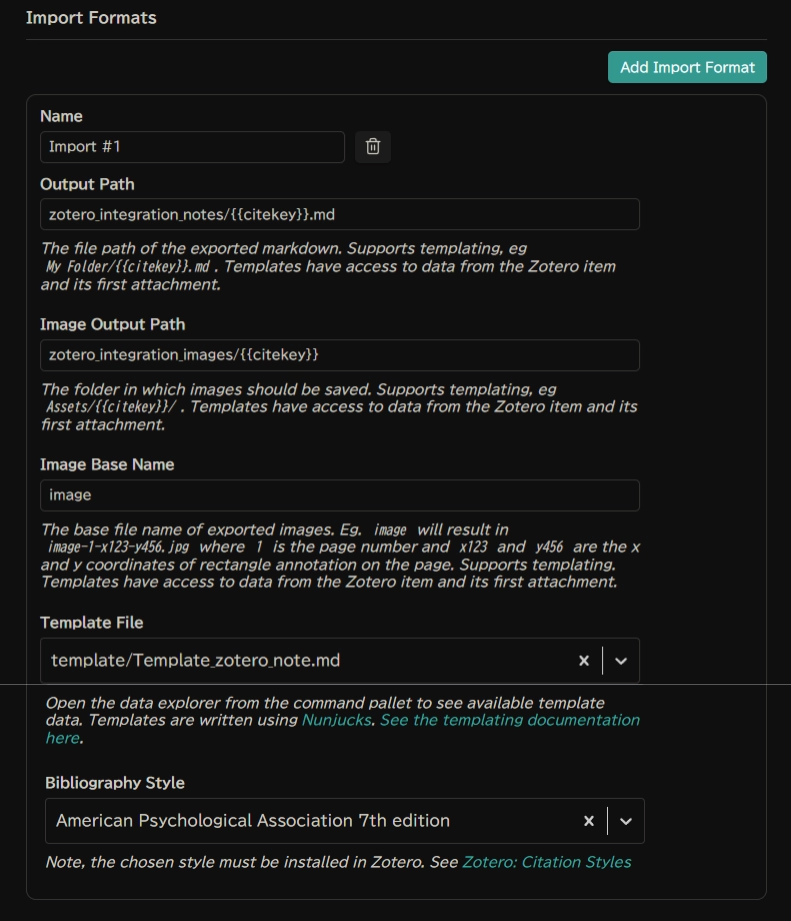Clear the Bibliography Style selection
791x921 pixels.
(589, 821)
